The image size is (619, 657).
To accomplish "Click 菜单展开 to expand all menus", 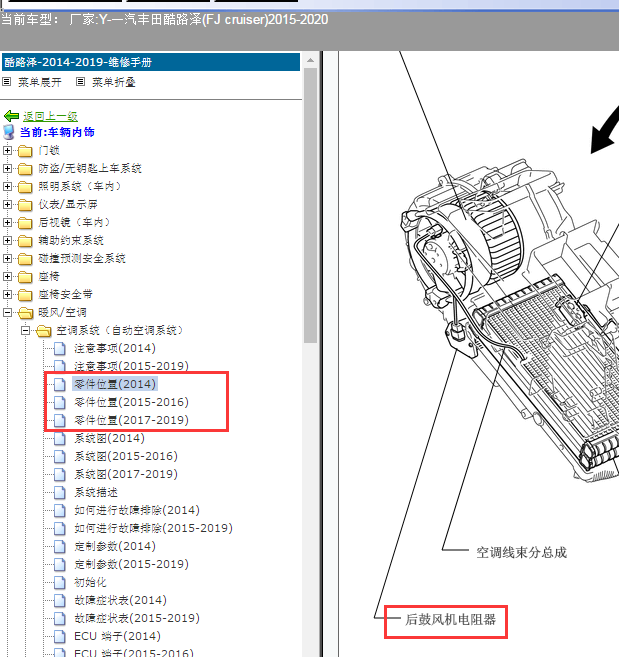I will [x=40, y=82].
